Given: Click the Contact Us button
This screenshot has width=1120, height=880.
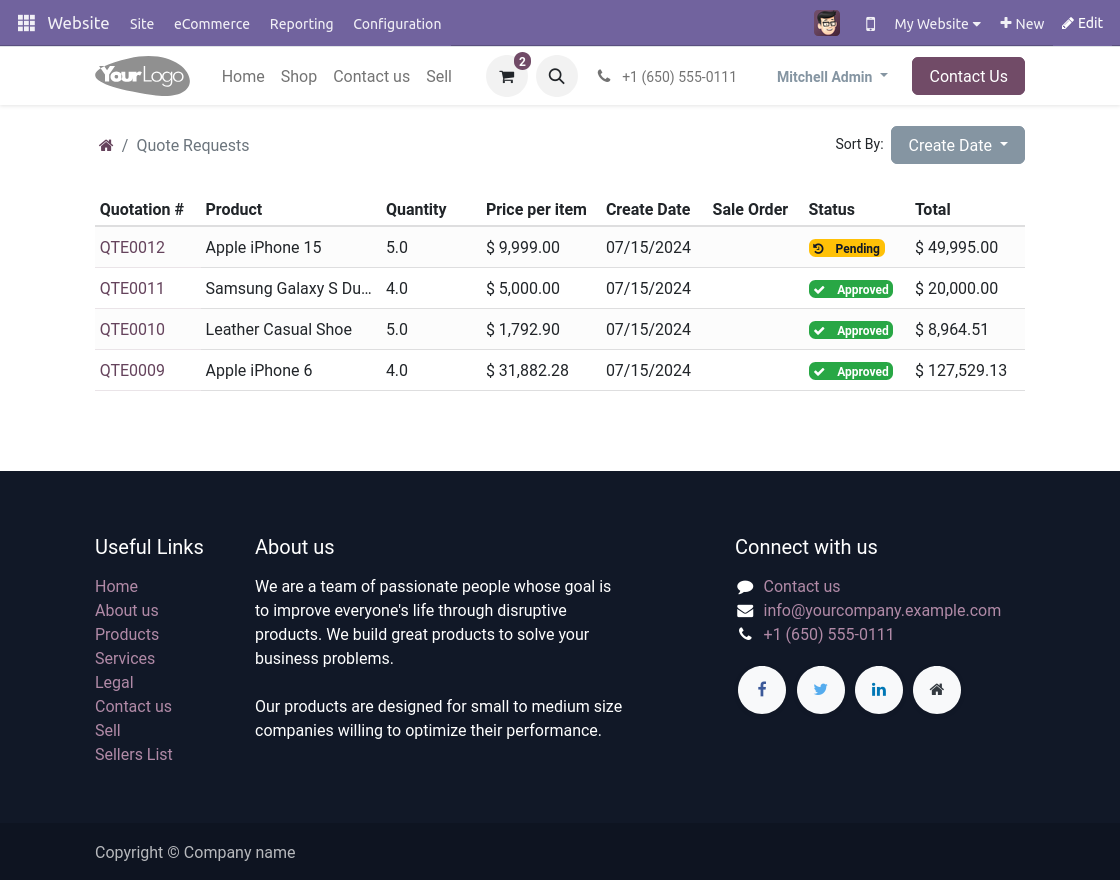Looking at the screenshot, I should point(968,76).
